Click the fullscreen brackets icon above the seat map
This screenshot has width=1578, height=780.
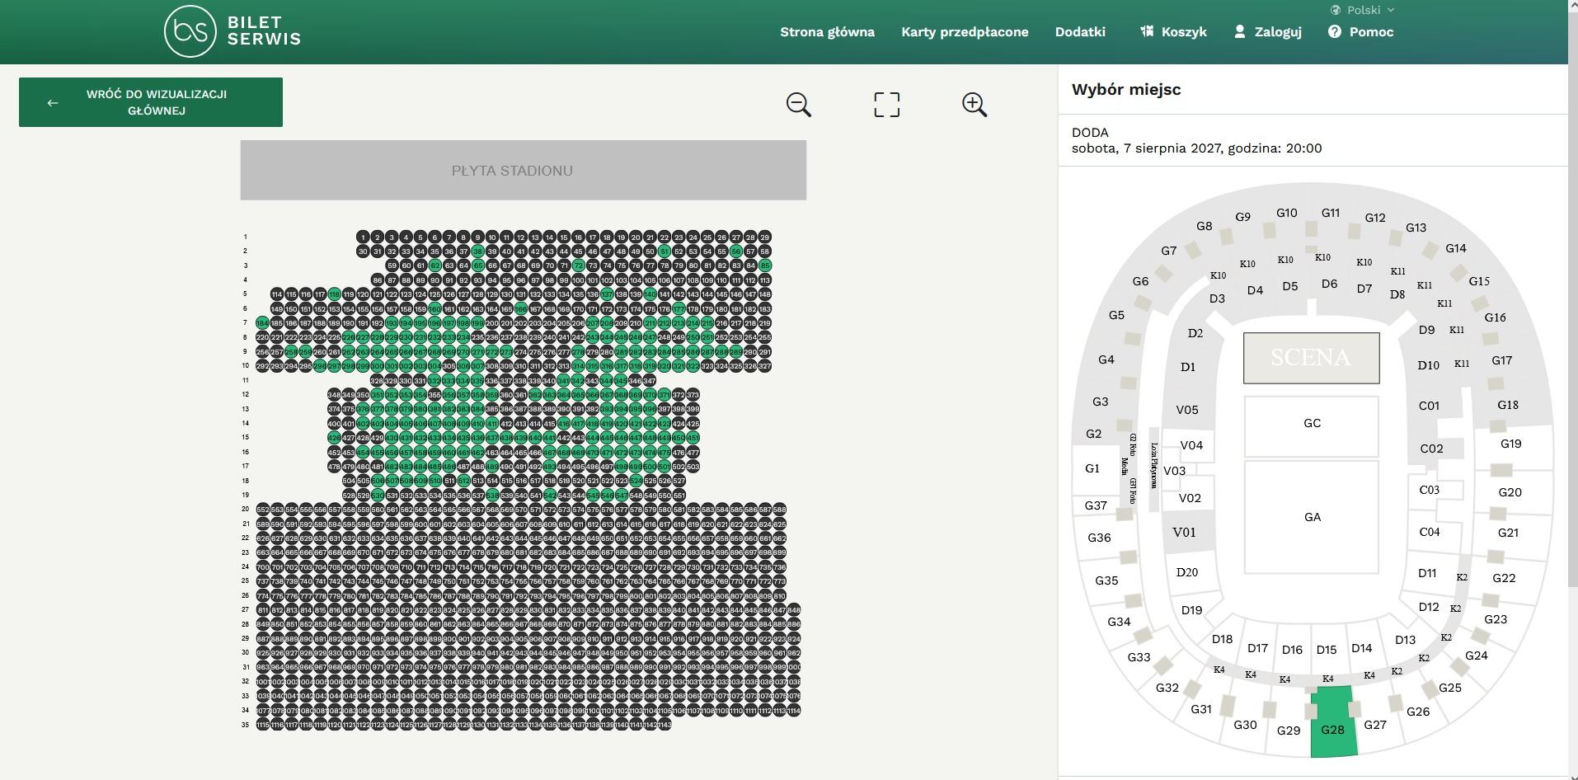[x=887, y=105]
